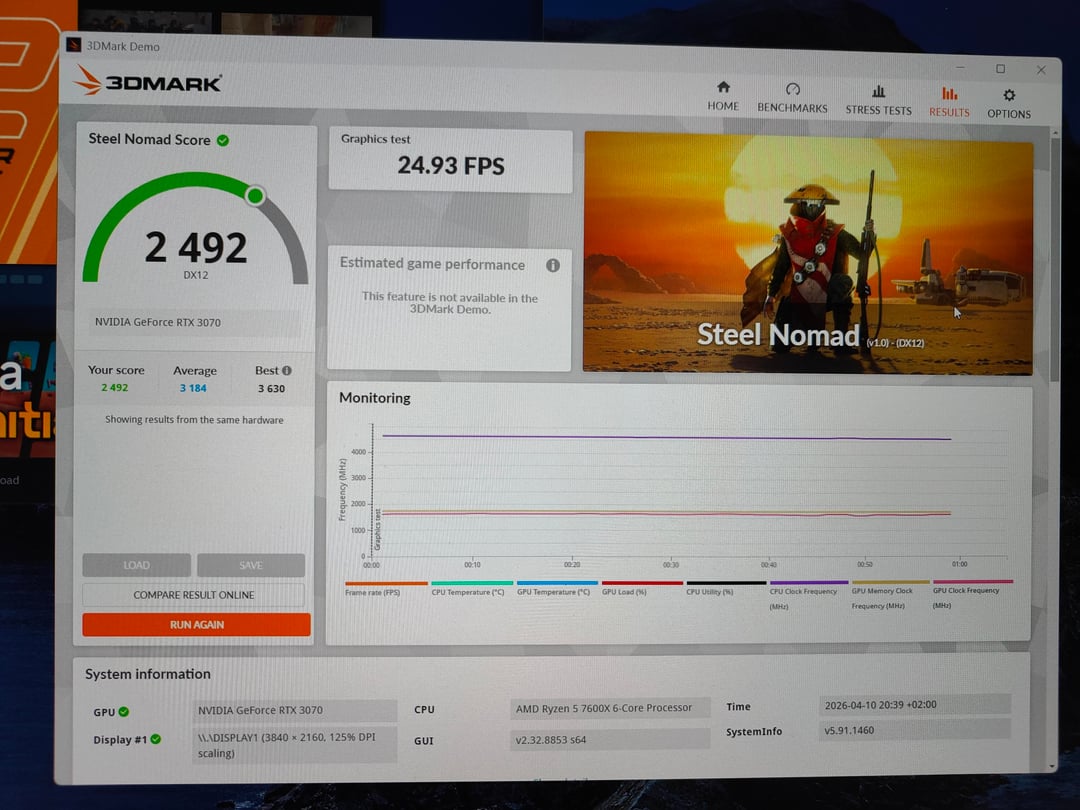Click info icon beside Estimated game performance
This screenshot has height=810, width=1080.
coord(553,265)
